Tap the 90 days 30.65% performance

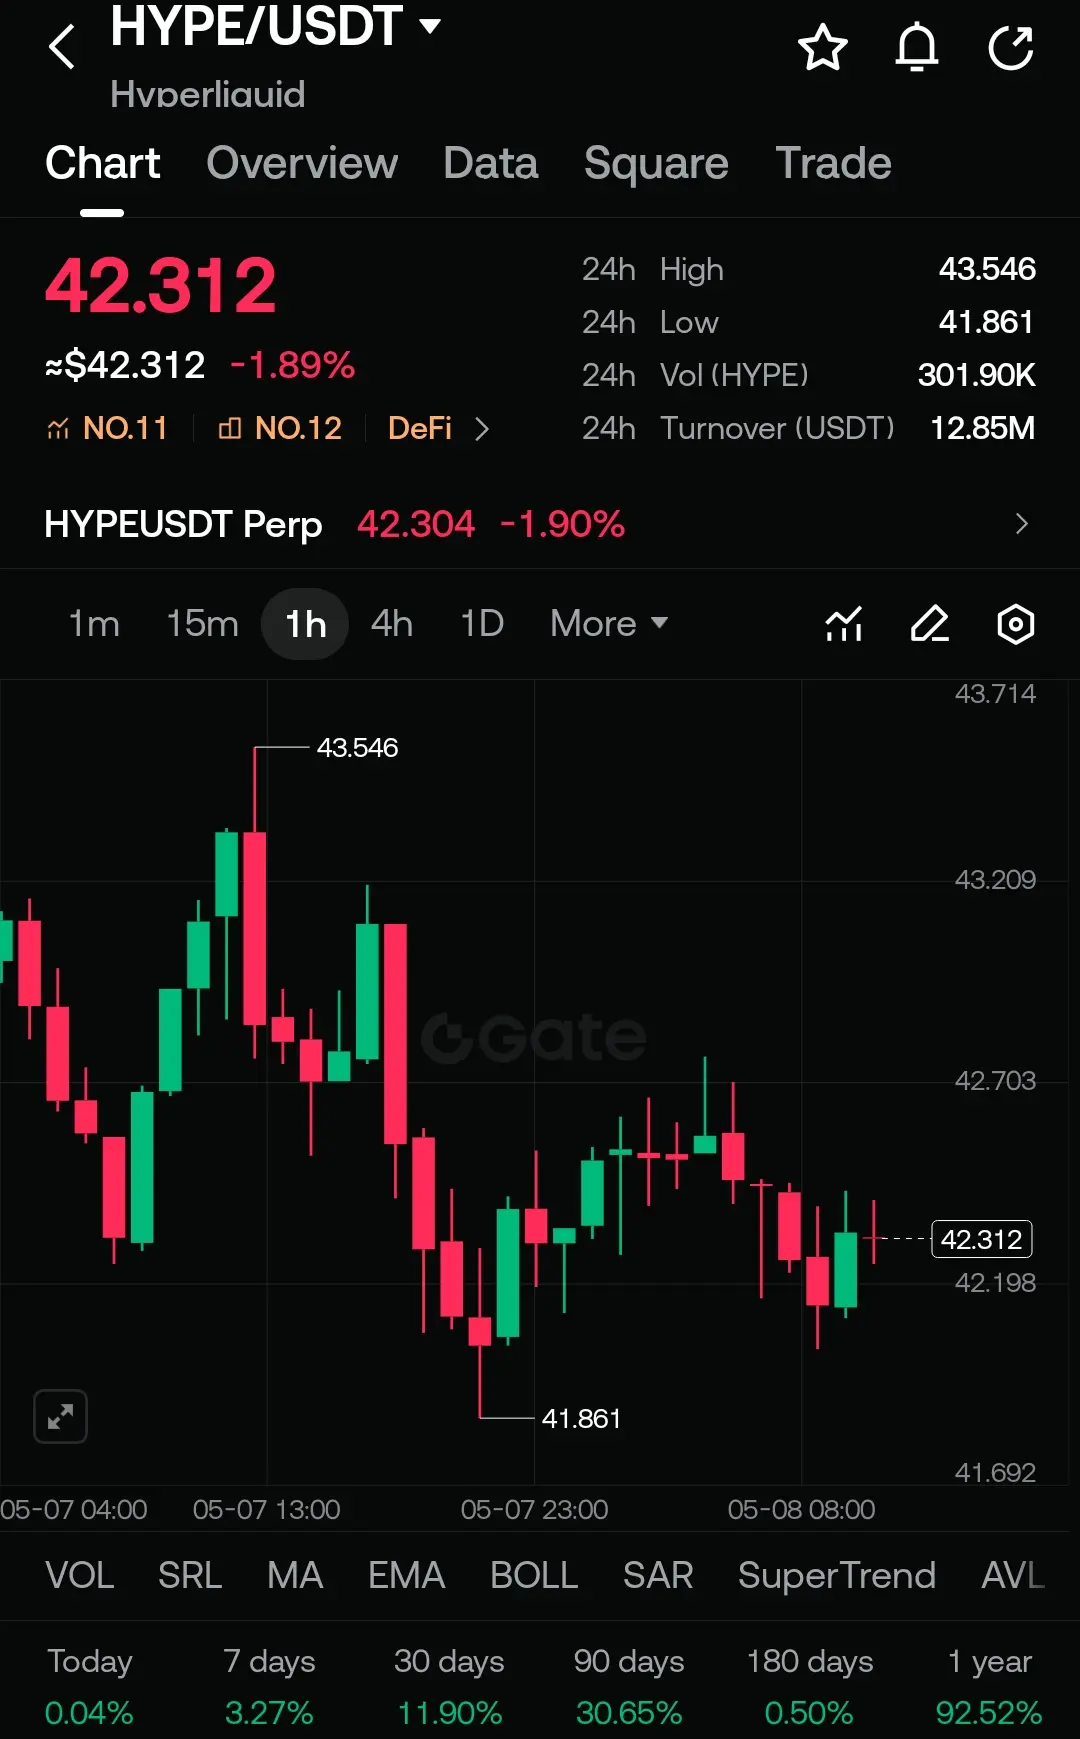point(629,1687)
